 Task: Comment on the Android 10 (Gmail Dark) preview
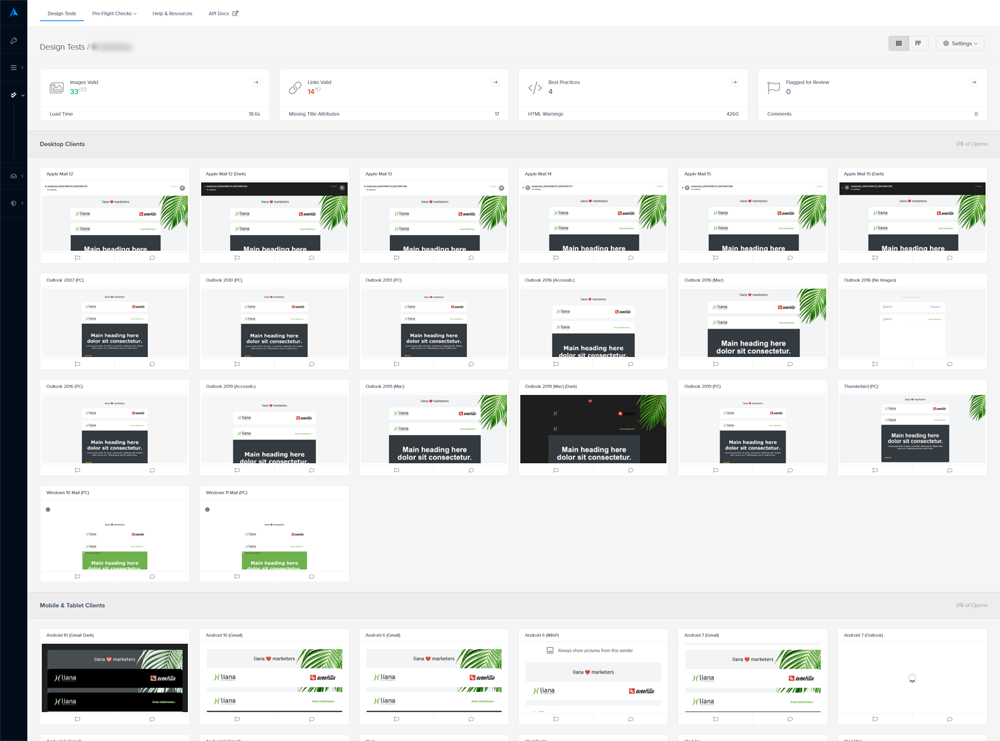pos(152,719)
